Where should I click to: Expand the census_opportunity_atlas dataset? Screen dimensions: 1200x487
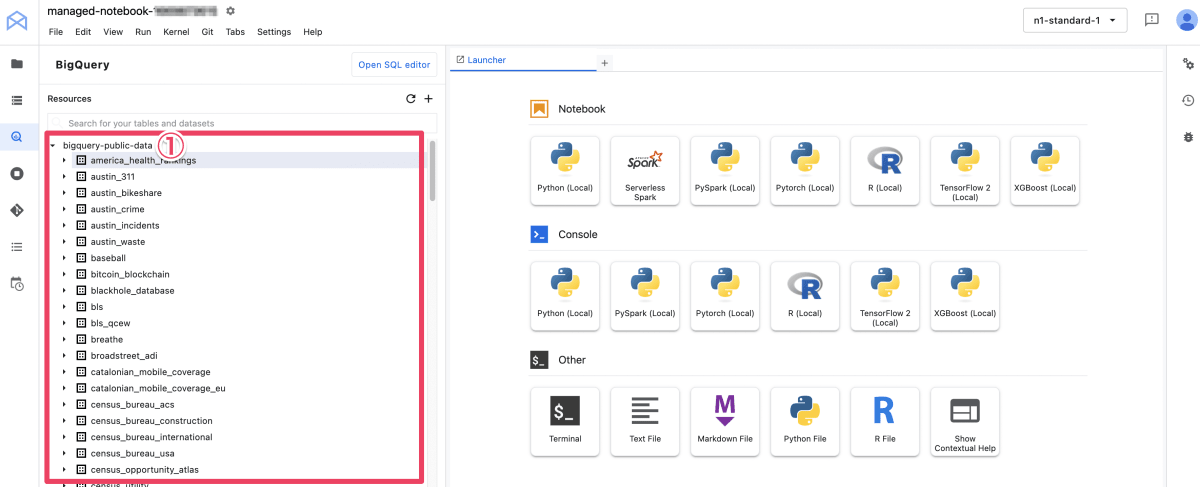point(64,469)
